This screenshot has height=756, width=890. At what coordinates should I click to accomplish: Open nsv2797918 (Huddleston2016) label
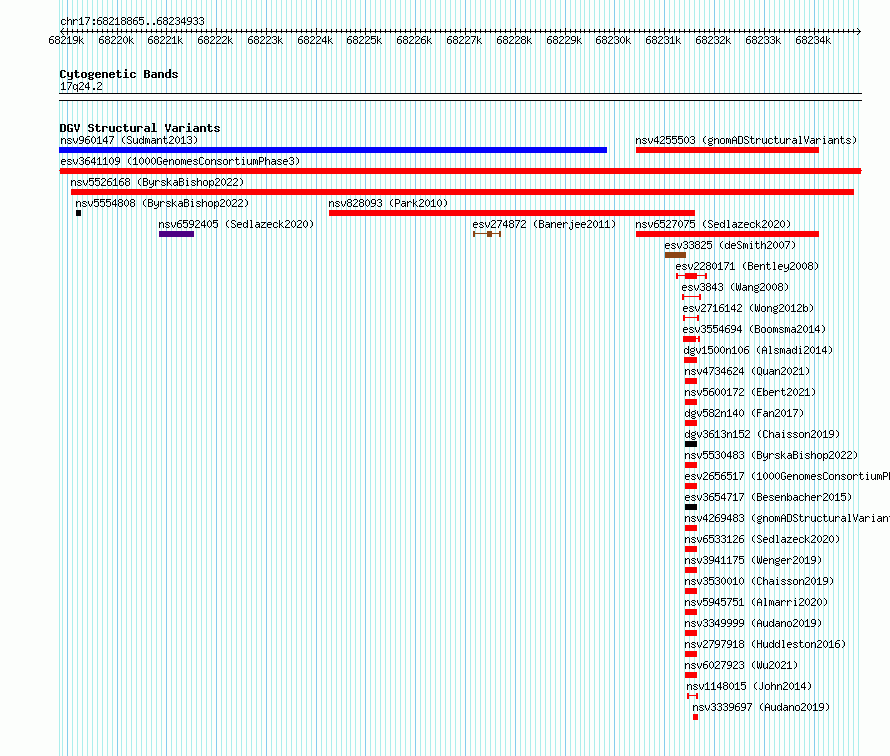[x=765, y=644]
